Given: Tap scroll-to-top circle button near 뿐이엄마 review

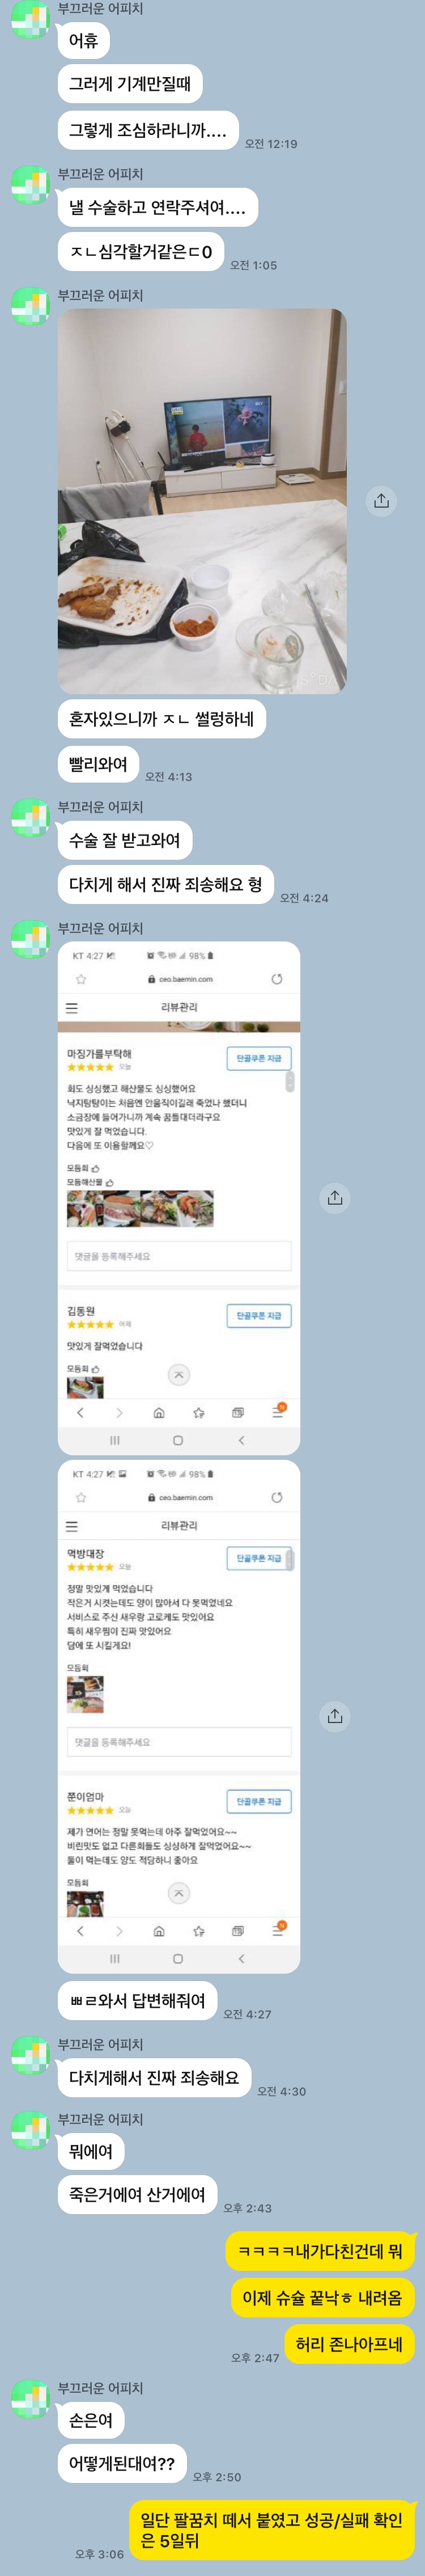Looking at the screenshot, I should tap(178, 1893).
